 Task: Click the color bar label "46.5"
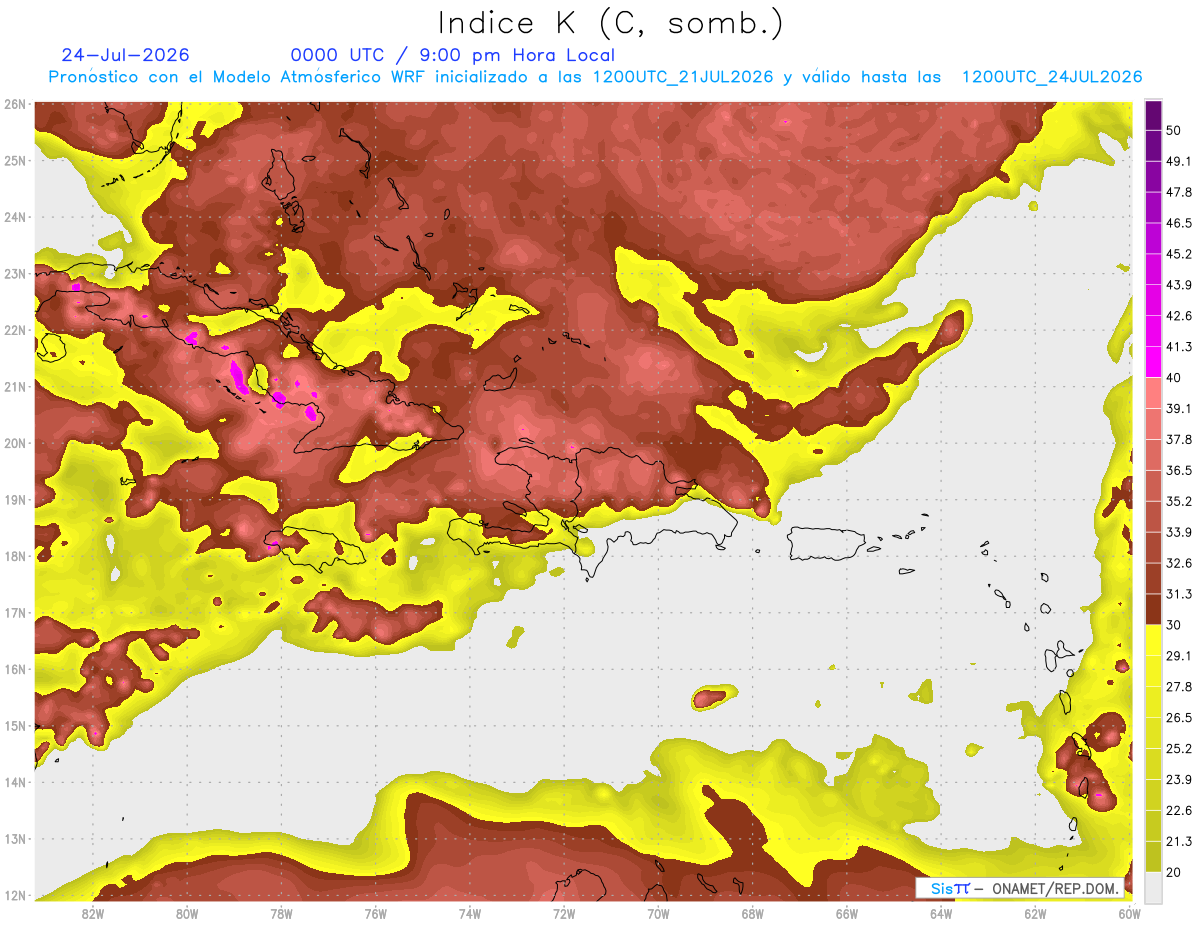coord(1179,222)
